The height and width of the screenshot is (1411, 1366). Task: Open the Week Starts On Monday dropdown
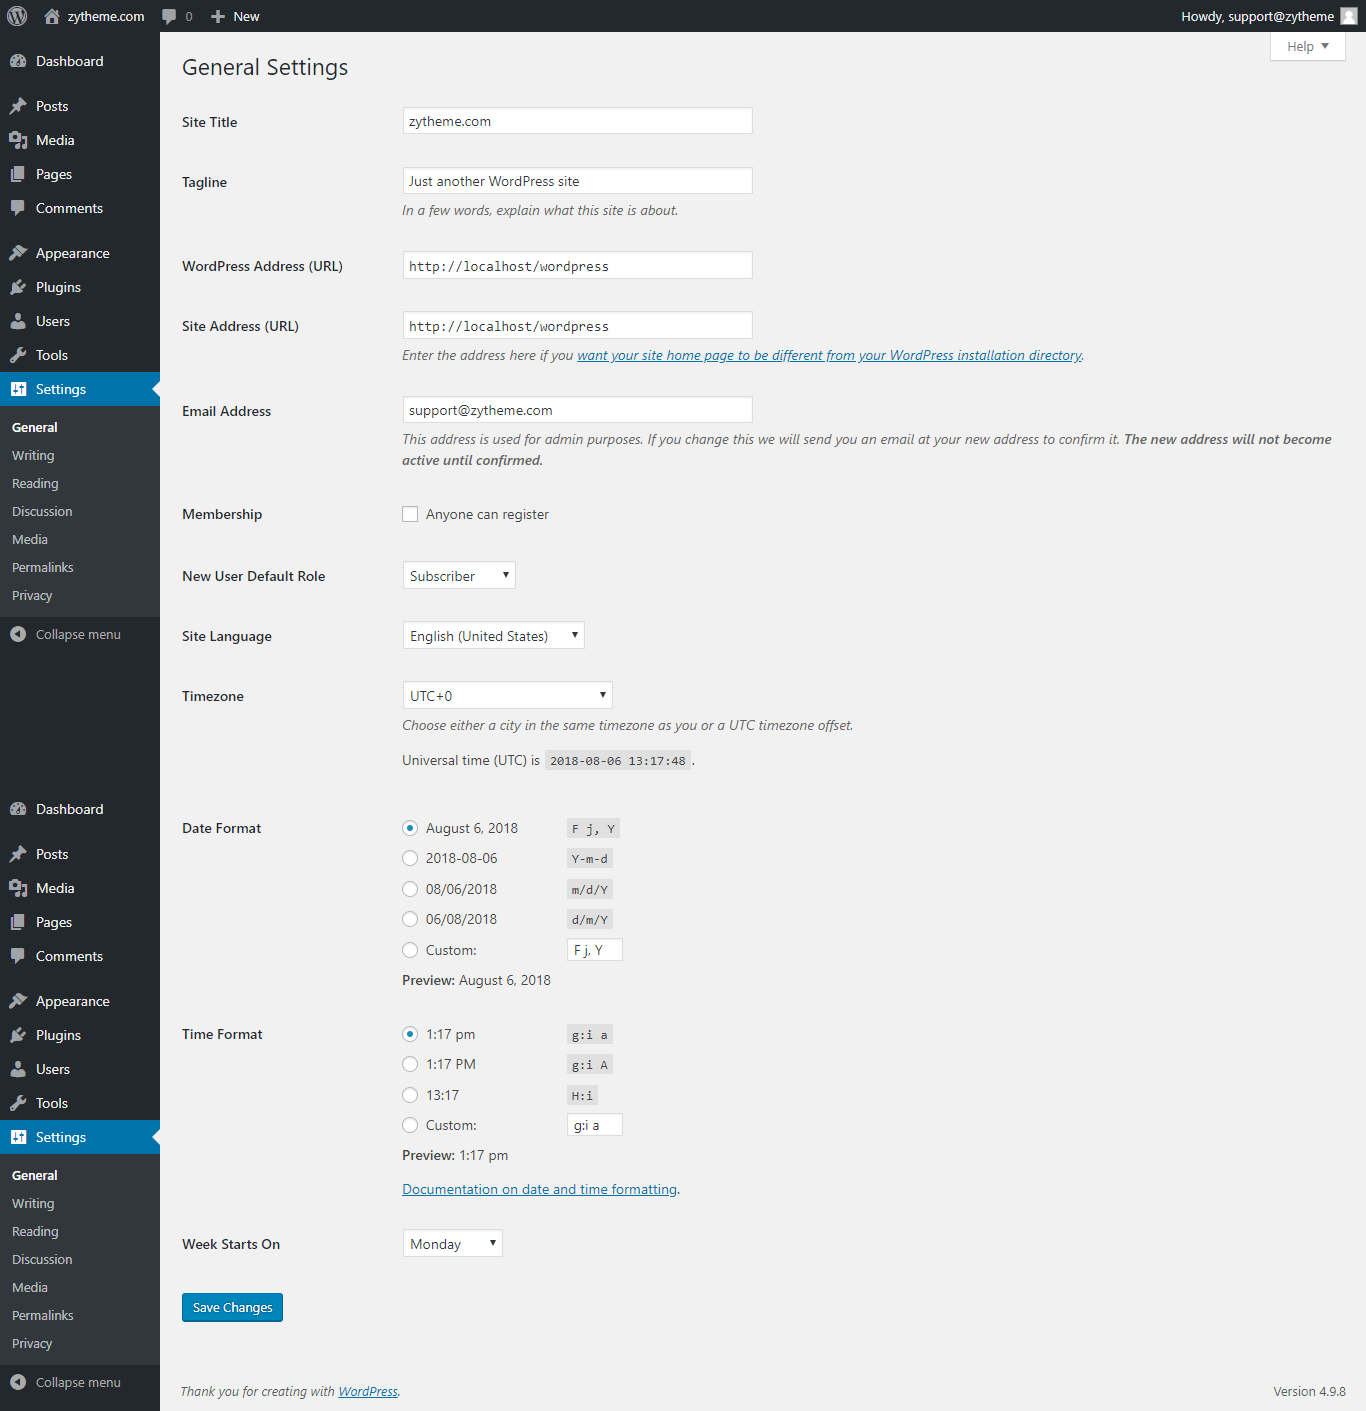(453, 1244)
